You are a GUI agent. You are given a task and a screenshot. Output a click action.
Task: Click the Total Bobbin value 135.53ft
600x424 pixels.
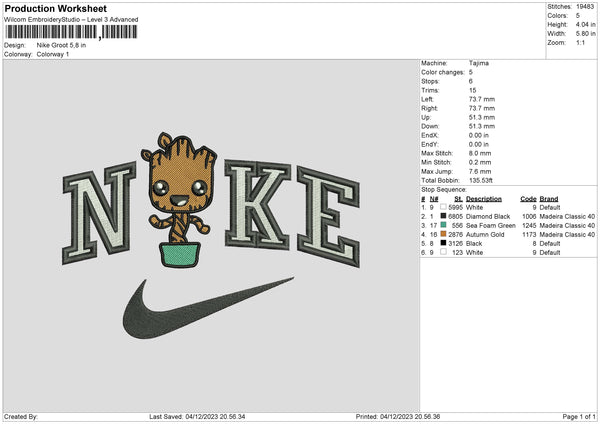(481, 180)
